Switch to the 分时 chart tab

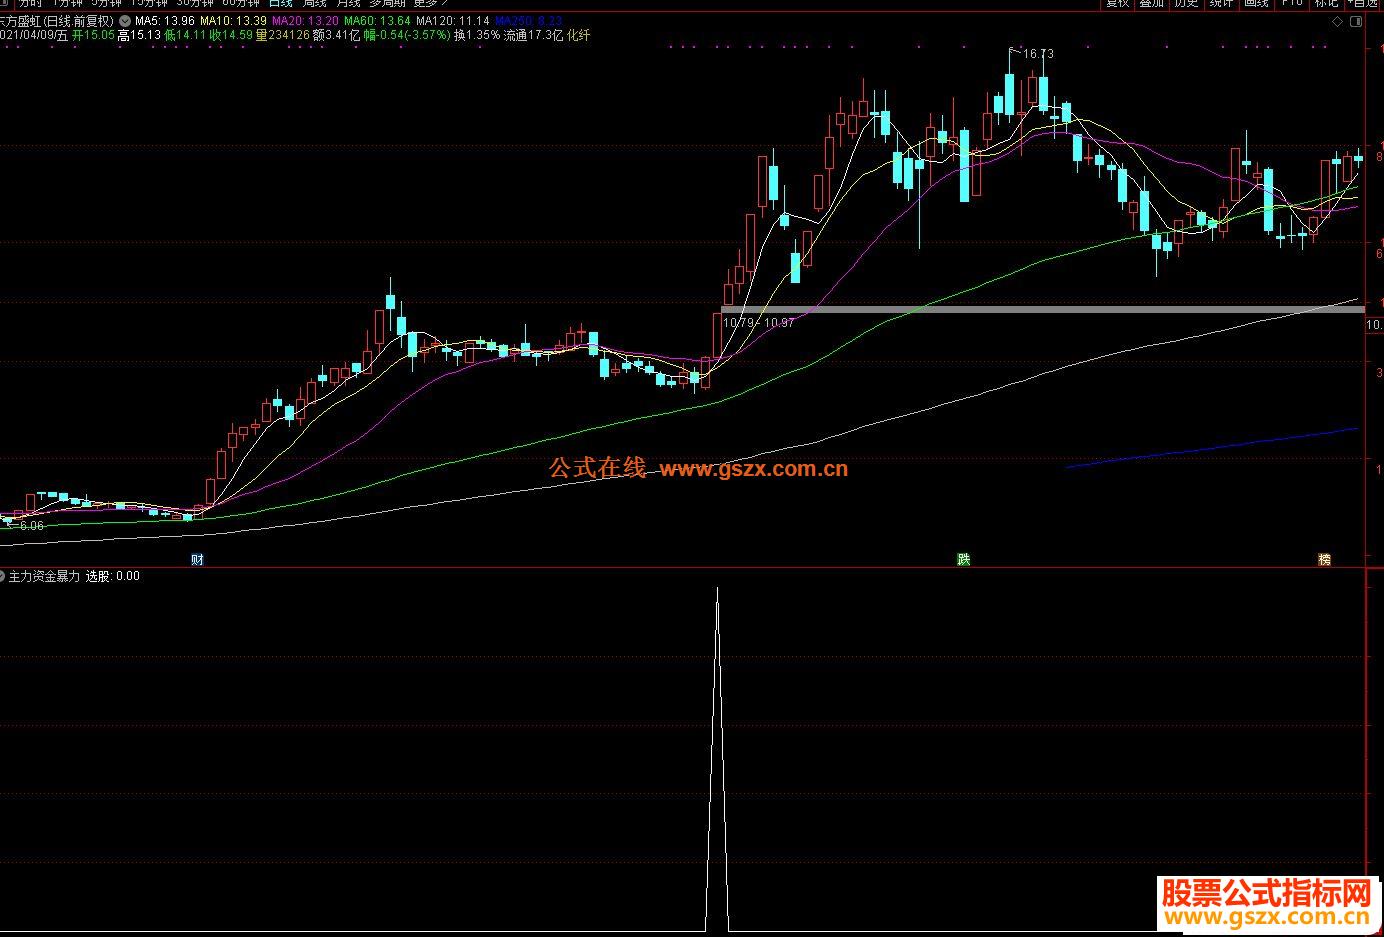[29, 4]
